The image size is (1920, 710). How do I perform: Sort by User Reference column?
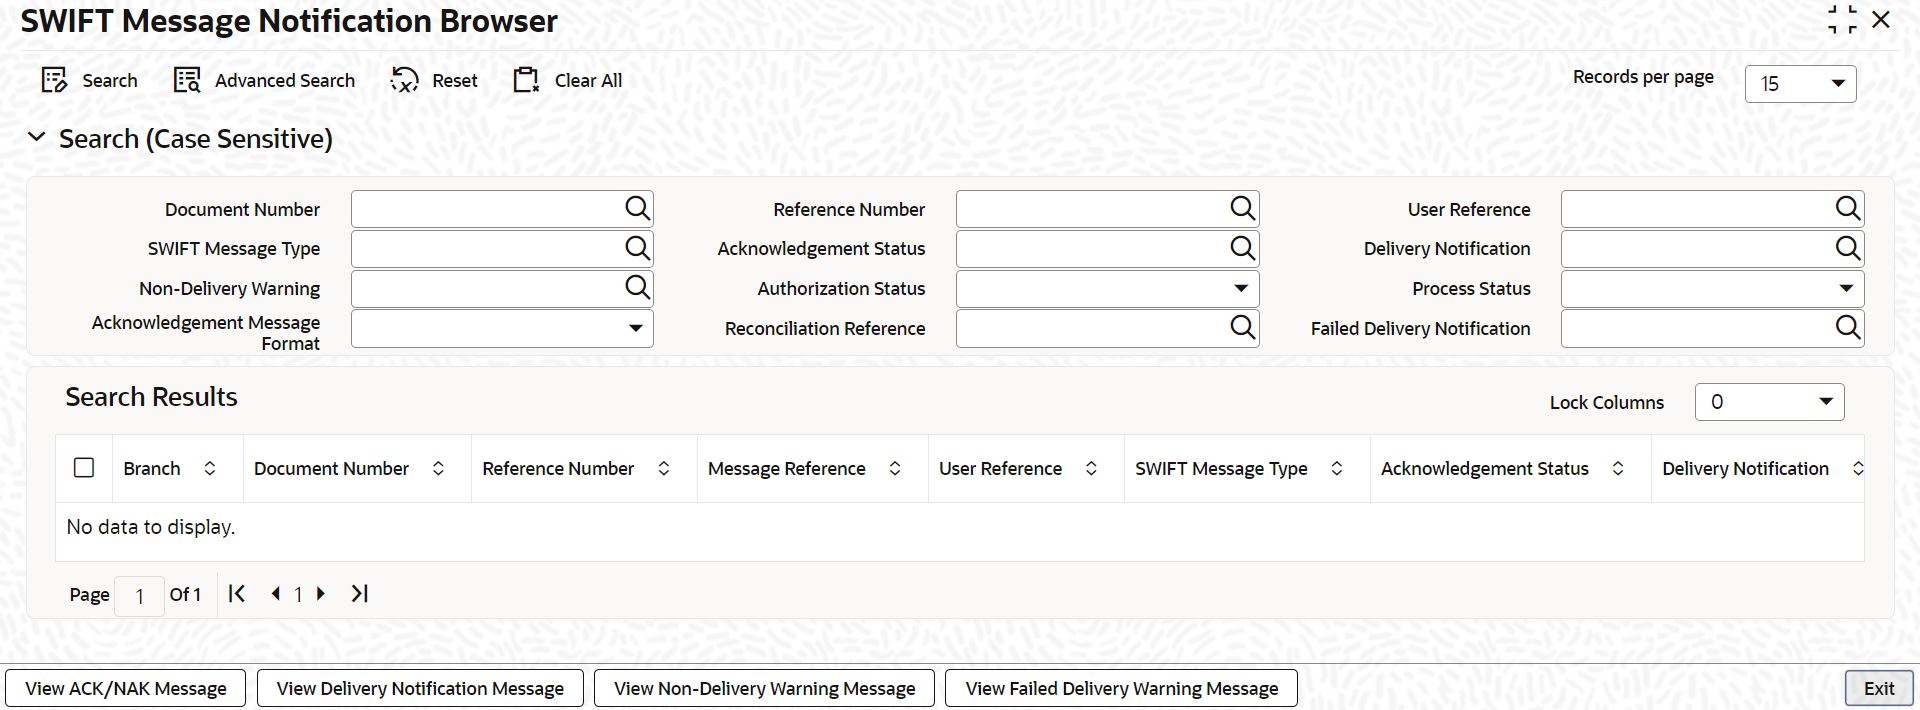click(1091, 468)
